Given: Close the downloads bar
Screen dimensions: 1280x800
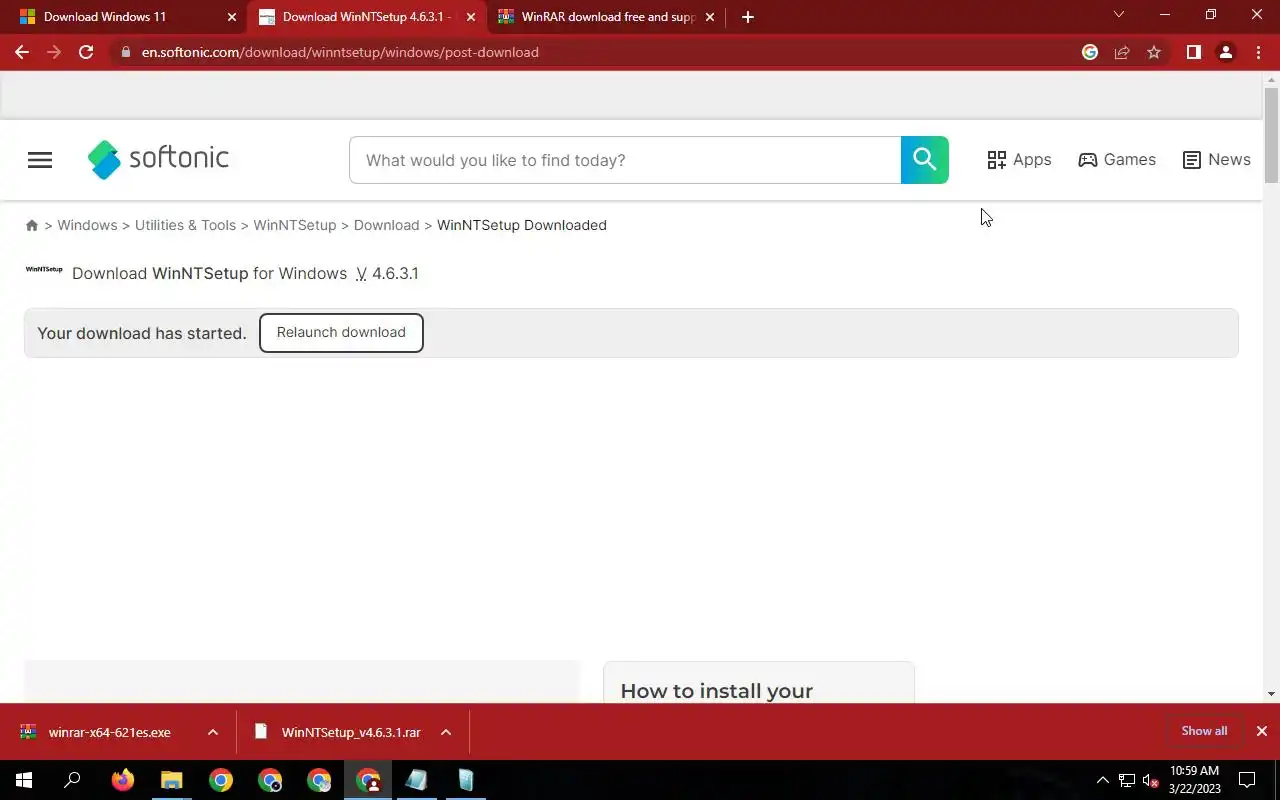Looking at the screenshot, I should pos(1262,731).
